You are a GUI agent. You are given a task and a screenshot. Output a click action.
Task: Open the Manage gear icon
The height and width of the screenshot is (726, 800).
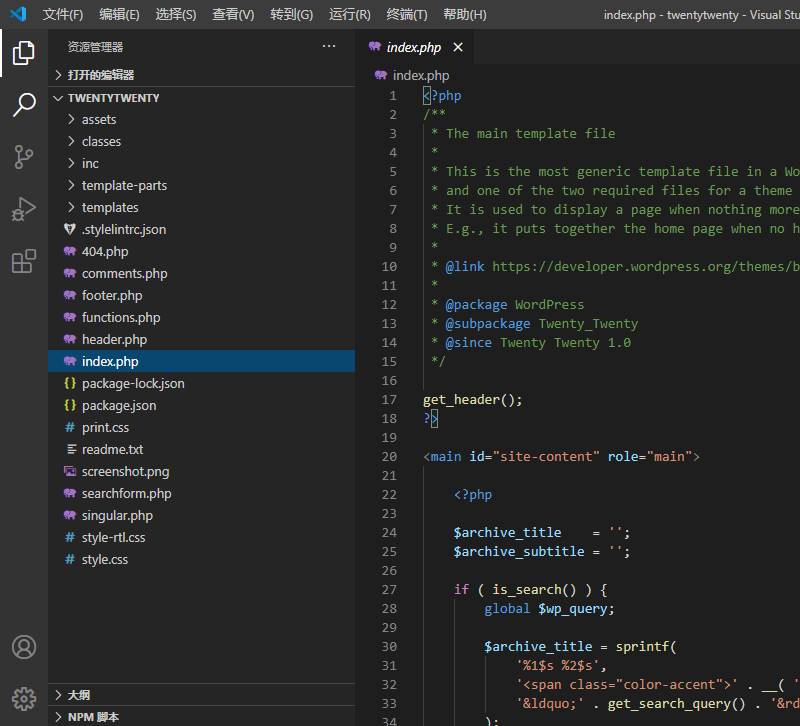coord(23,698)
